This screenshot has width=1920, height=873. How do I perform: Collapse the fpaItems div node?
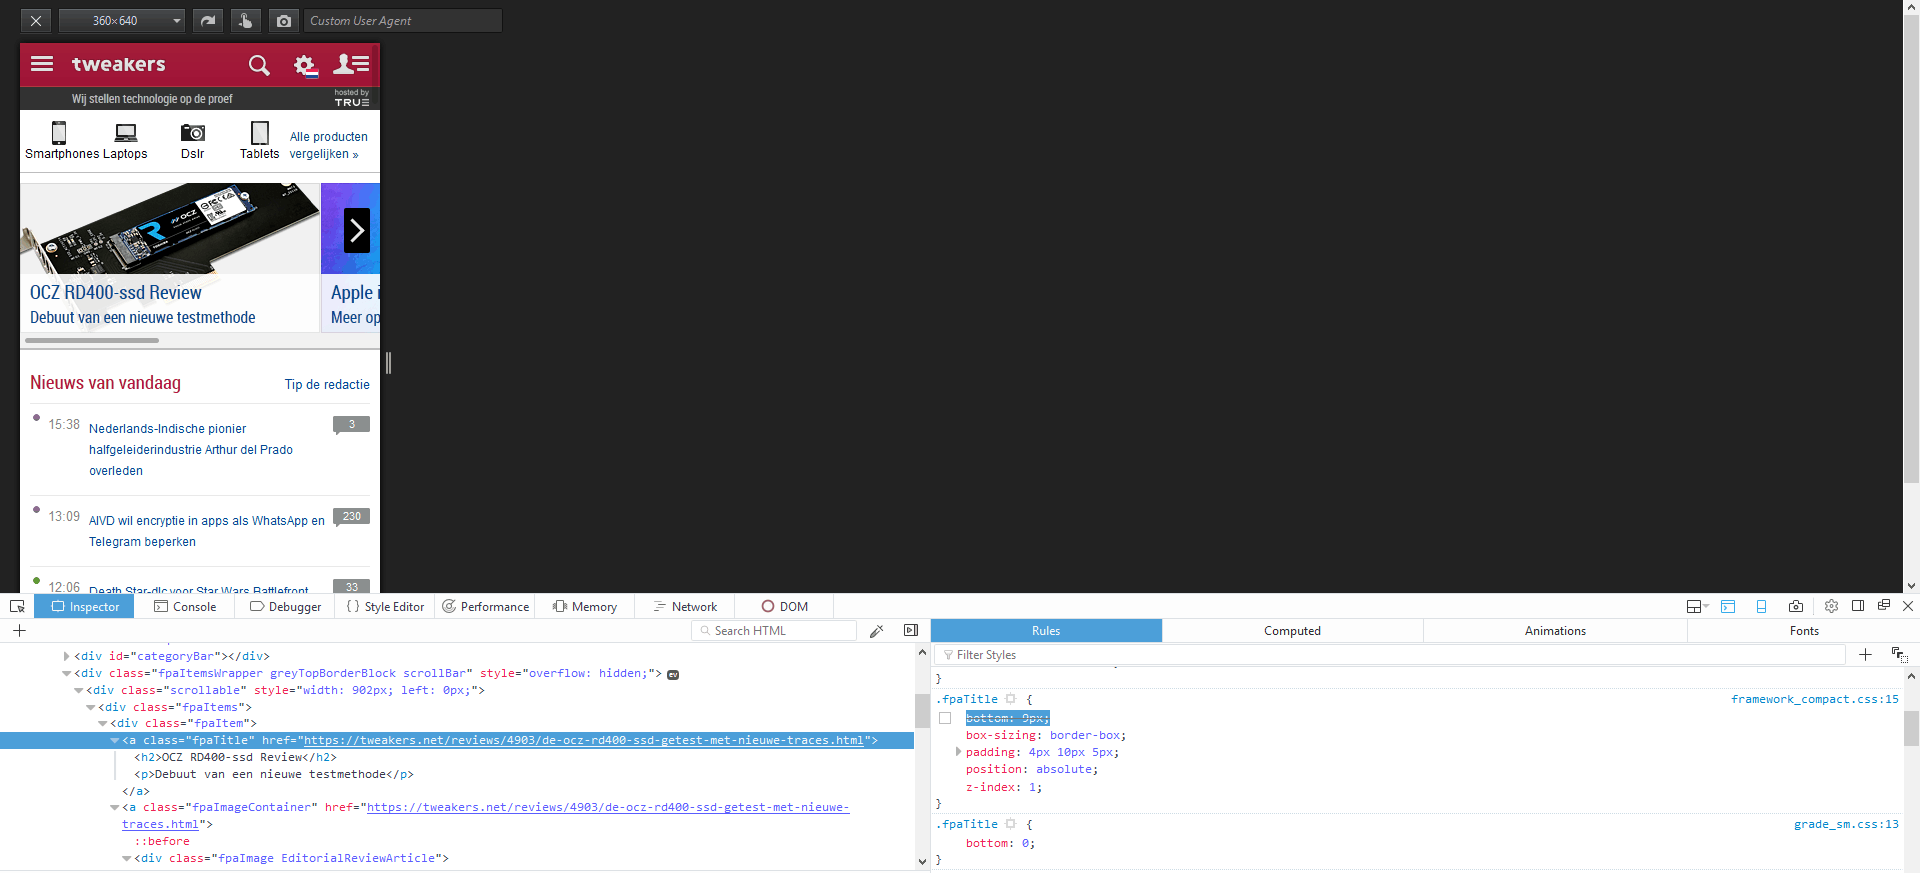91,708
